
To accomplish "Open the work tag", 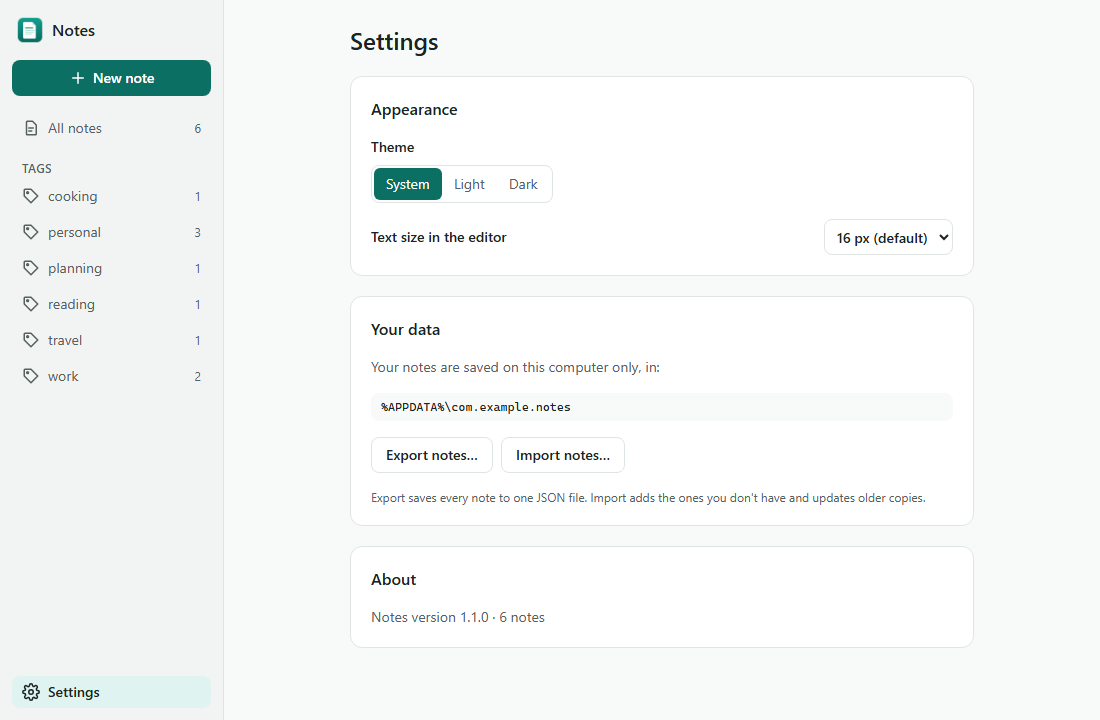I will (112, 376).
